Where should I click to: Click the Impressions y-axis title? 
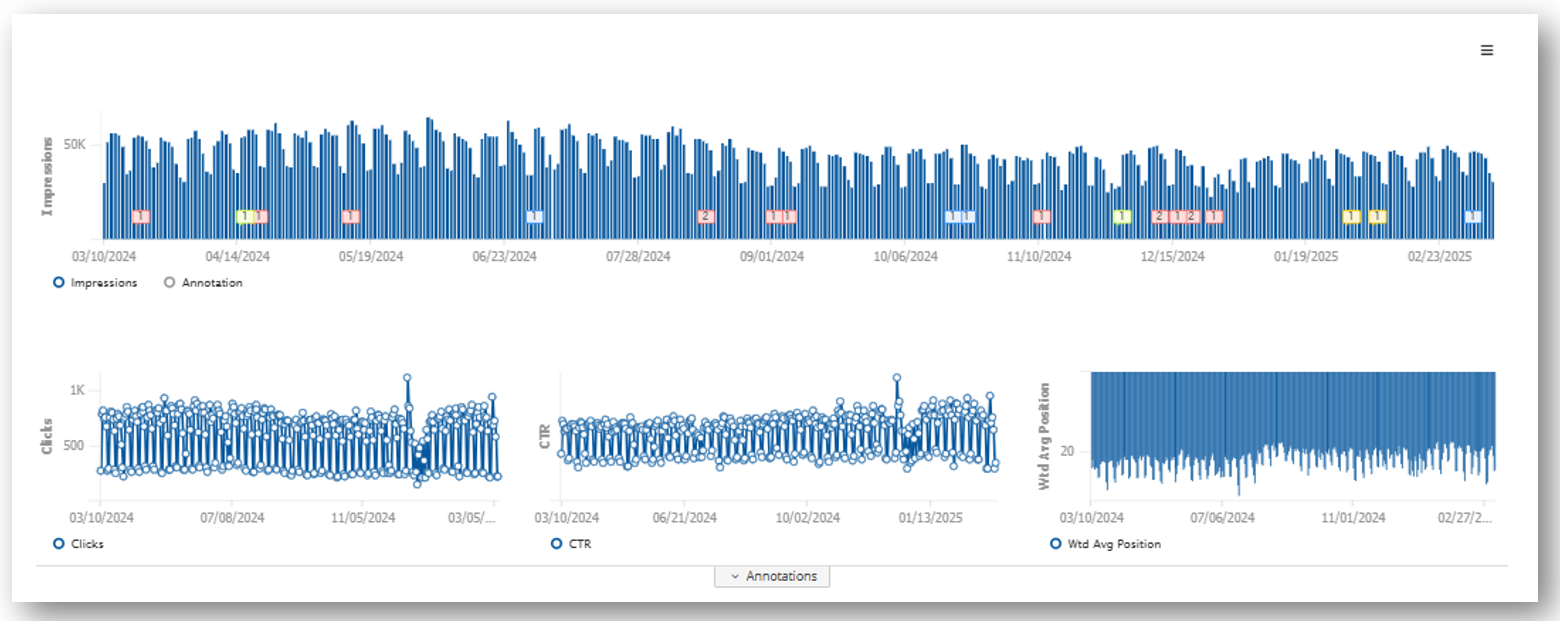pos(47,177)
